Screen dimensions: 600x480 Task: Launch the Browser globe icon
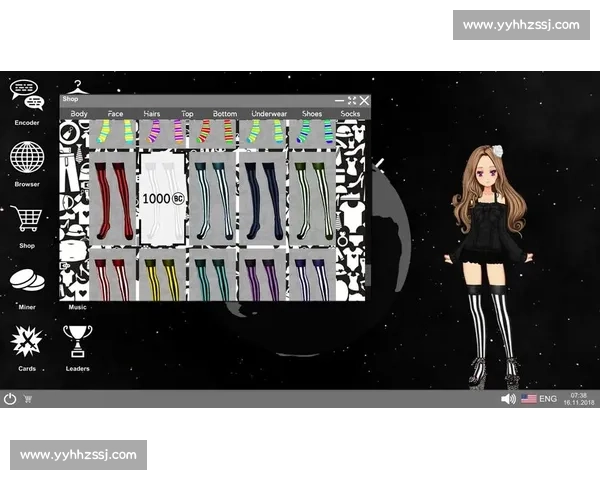click(27, 157)
